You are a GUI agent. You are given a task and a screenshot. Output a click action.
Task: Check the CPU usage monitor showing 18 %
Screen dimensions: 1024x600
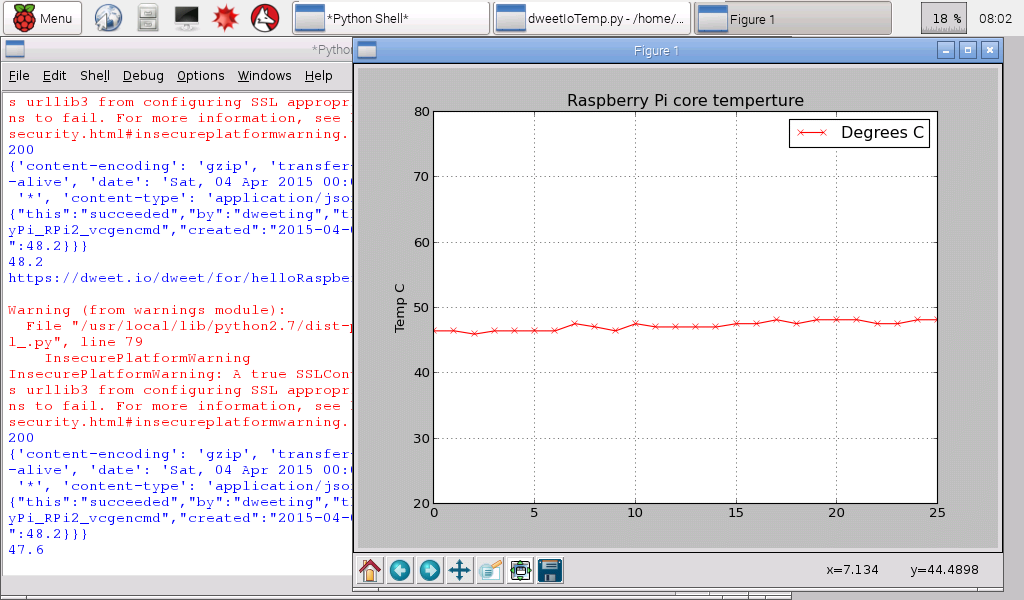(944, 18)
